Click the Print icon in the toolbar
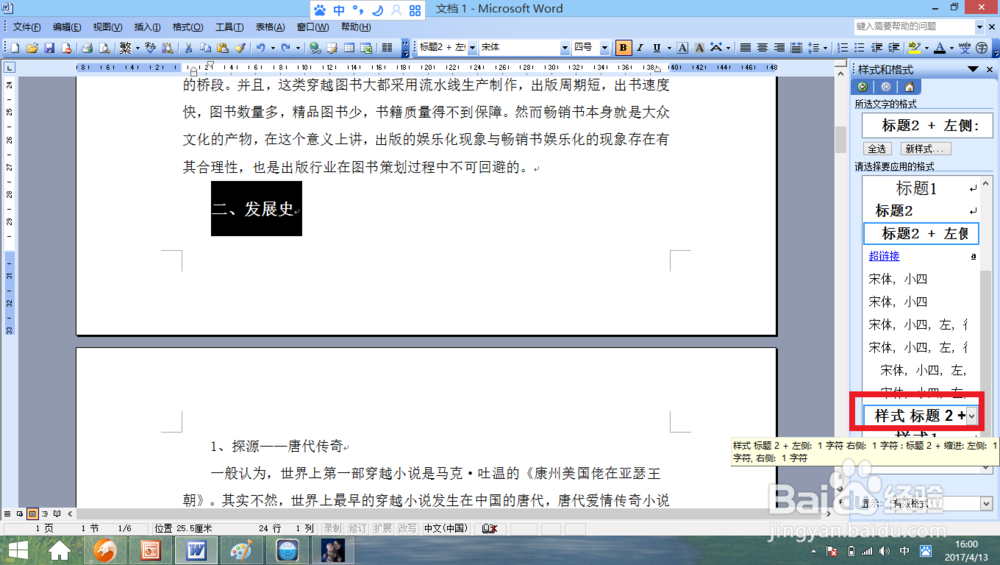 click(x=87, y=48)
